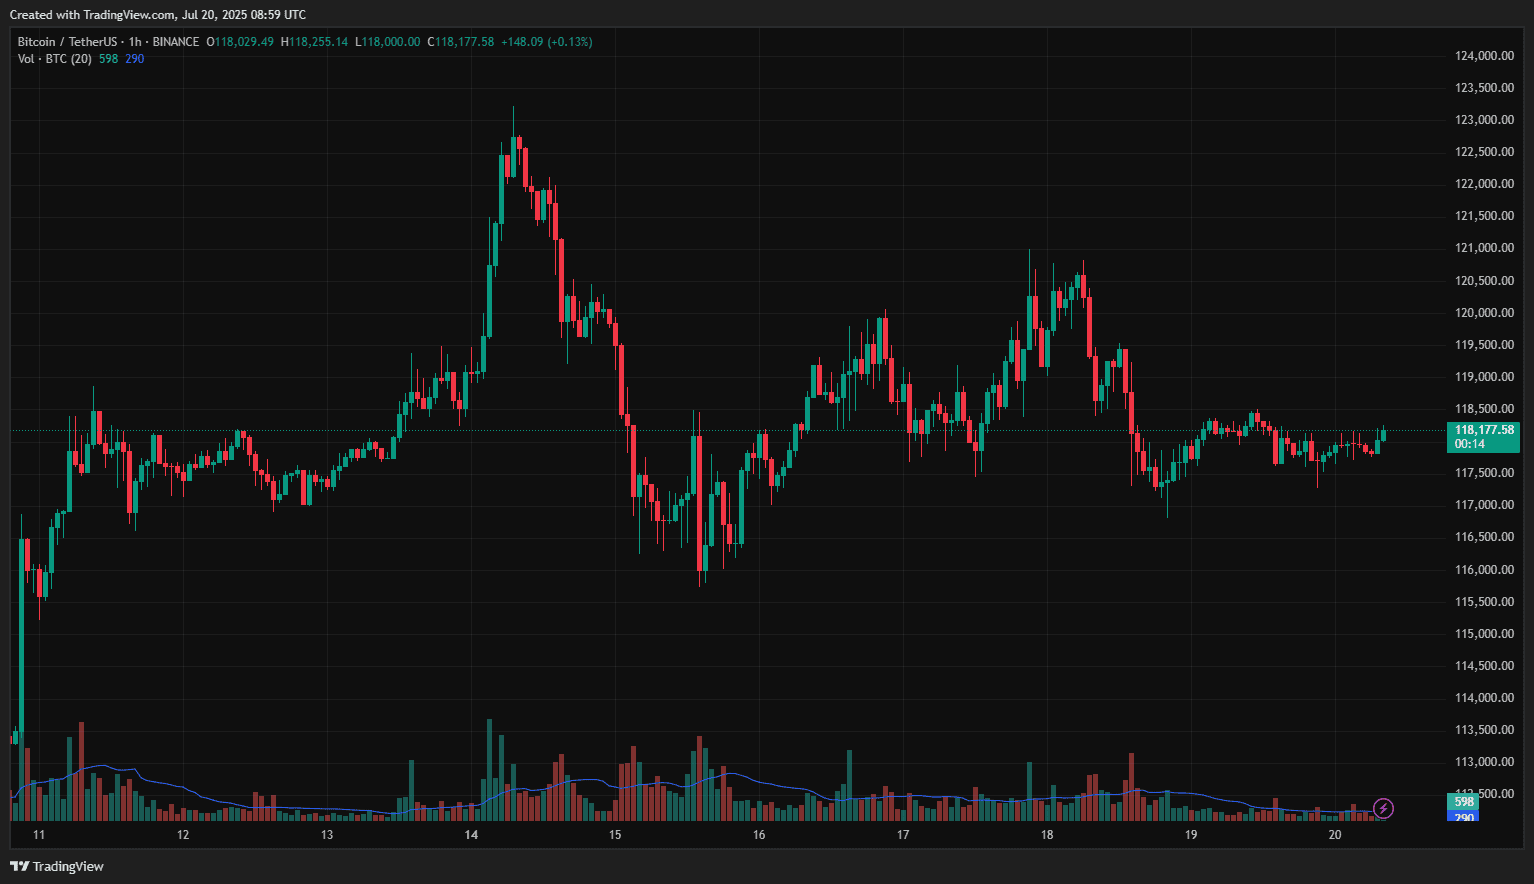Click date label 11 on time axis
This screenshot has width=1534, height=884.
[x=39, y=835]
